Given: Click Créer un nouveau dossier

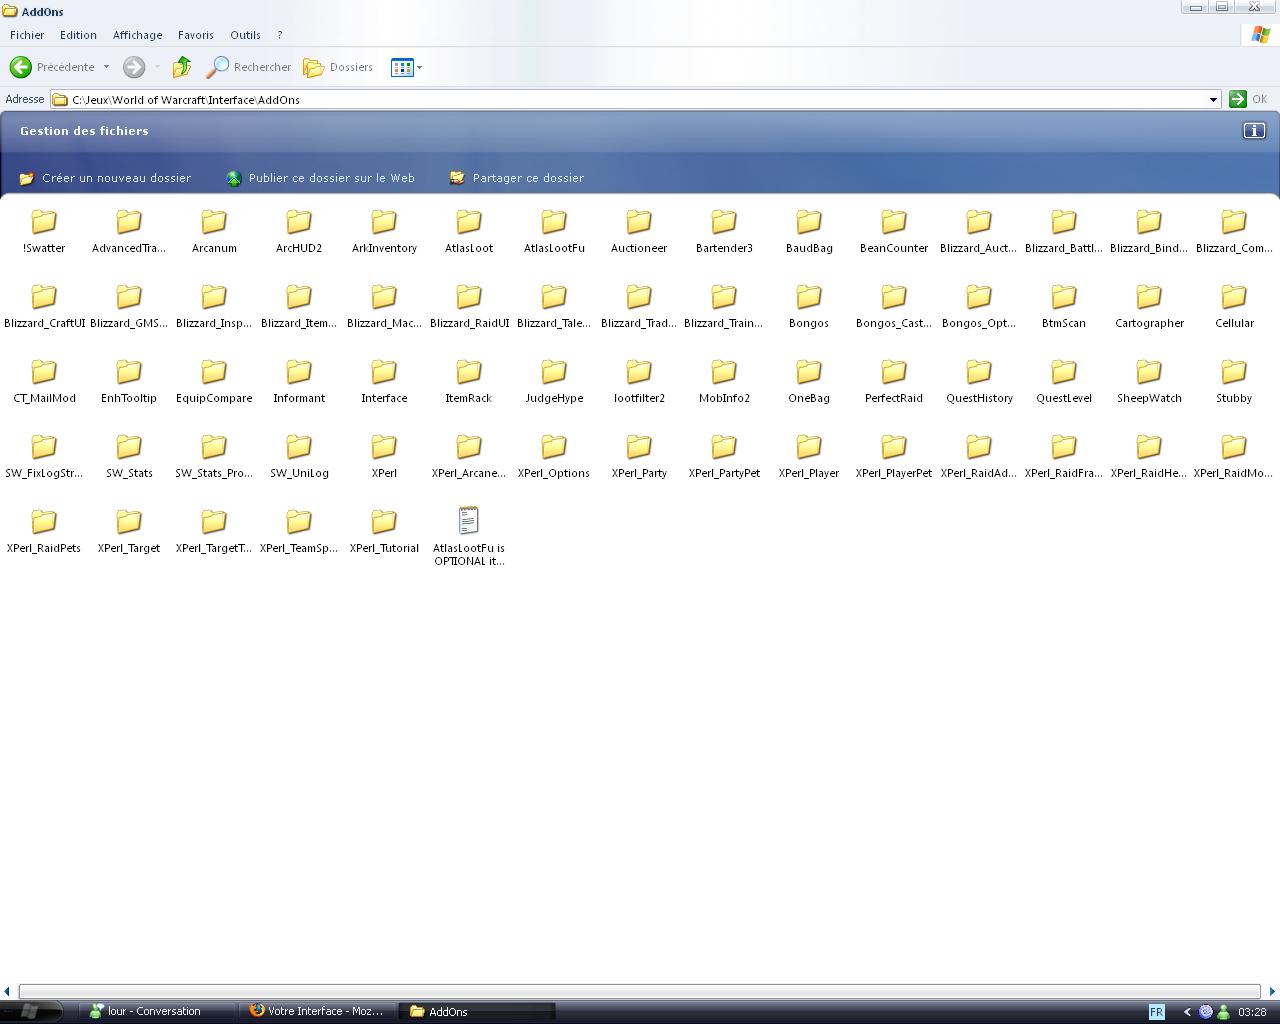Looking at the screenshot, I should [x=105, y=178].
